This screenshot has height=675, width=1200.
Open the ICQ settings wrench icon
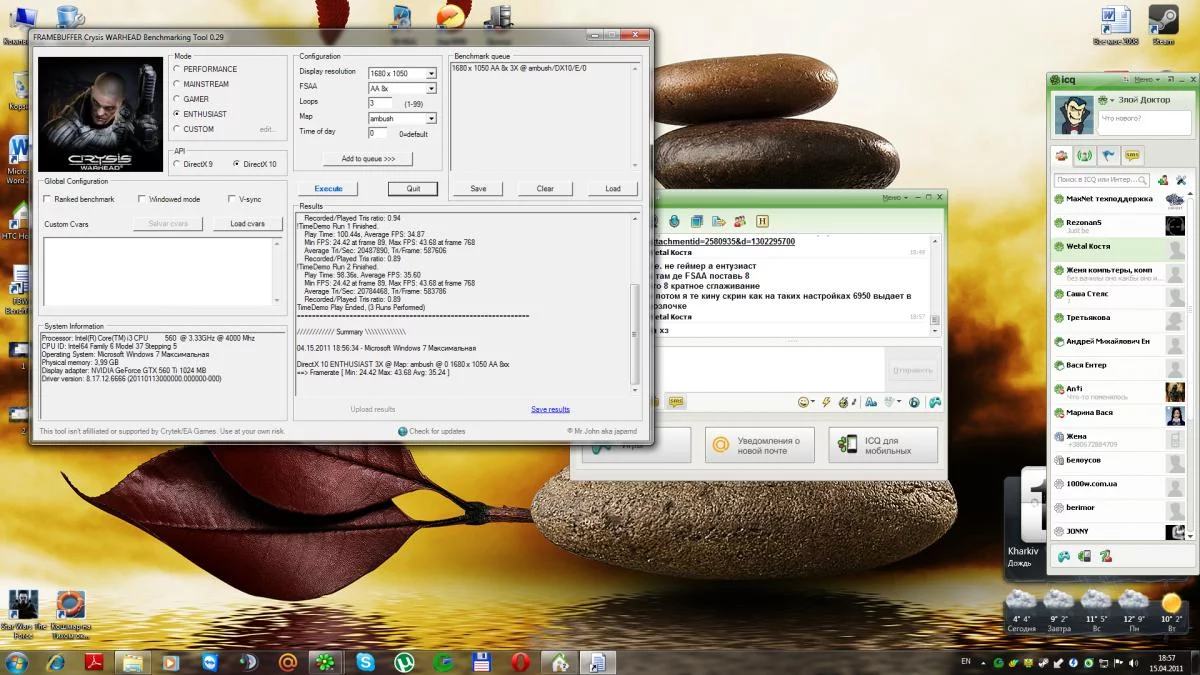[1180, 180]
